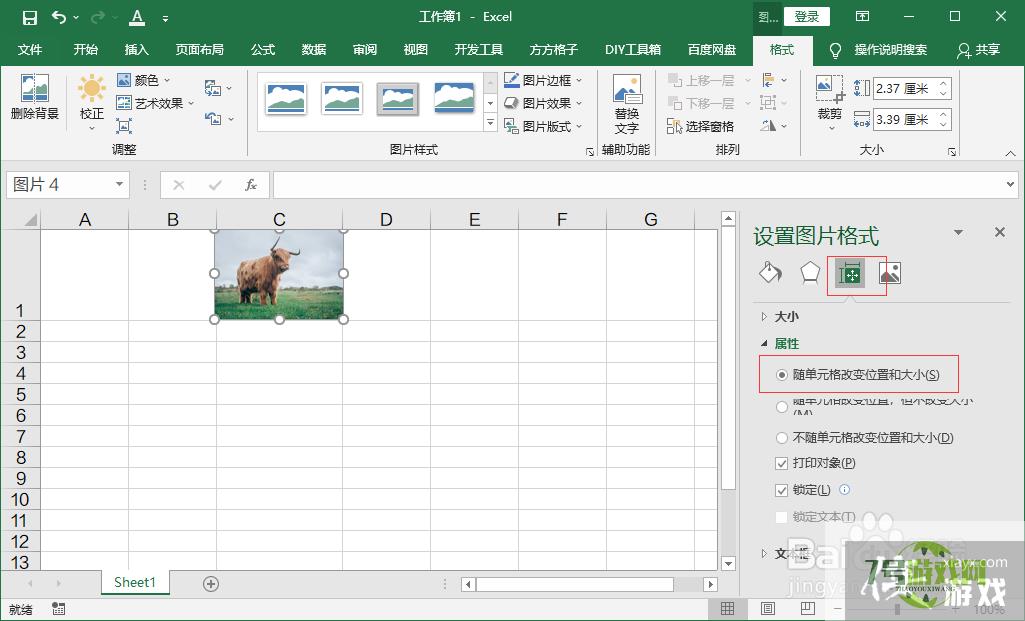Viewport: 1025px width, 621px height.
Task: Click the compress pictures icon below 艺术效果
Action: pos(124,126)
